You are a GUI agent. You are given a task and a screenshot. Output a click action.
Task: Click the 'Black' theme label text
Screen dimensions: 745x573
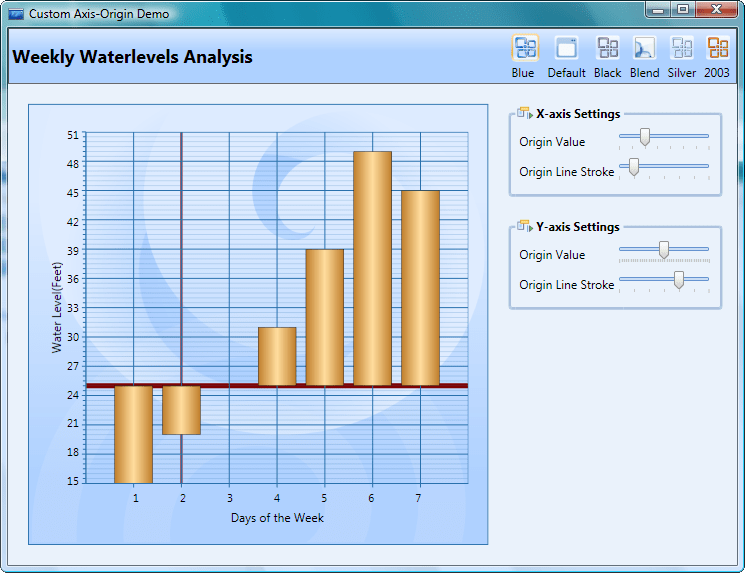tap(608, 73)
